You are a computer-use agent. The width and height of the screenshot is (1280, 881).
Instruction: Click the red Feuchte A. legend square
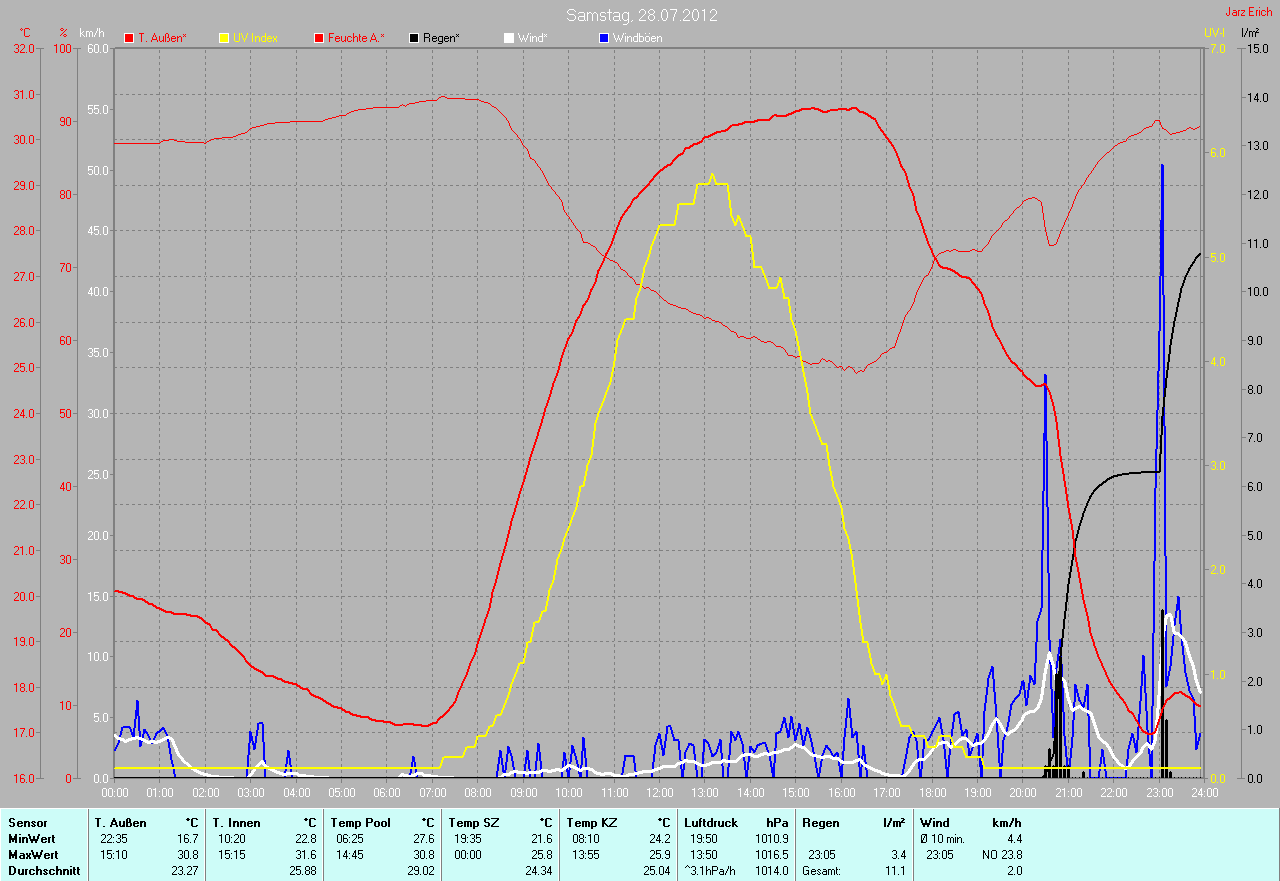point(319,38)
